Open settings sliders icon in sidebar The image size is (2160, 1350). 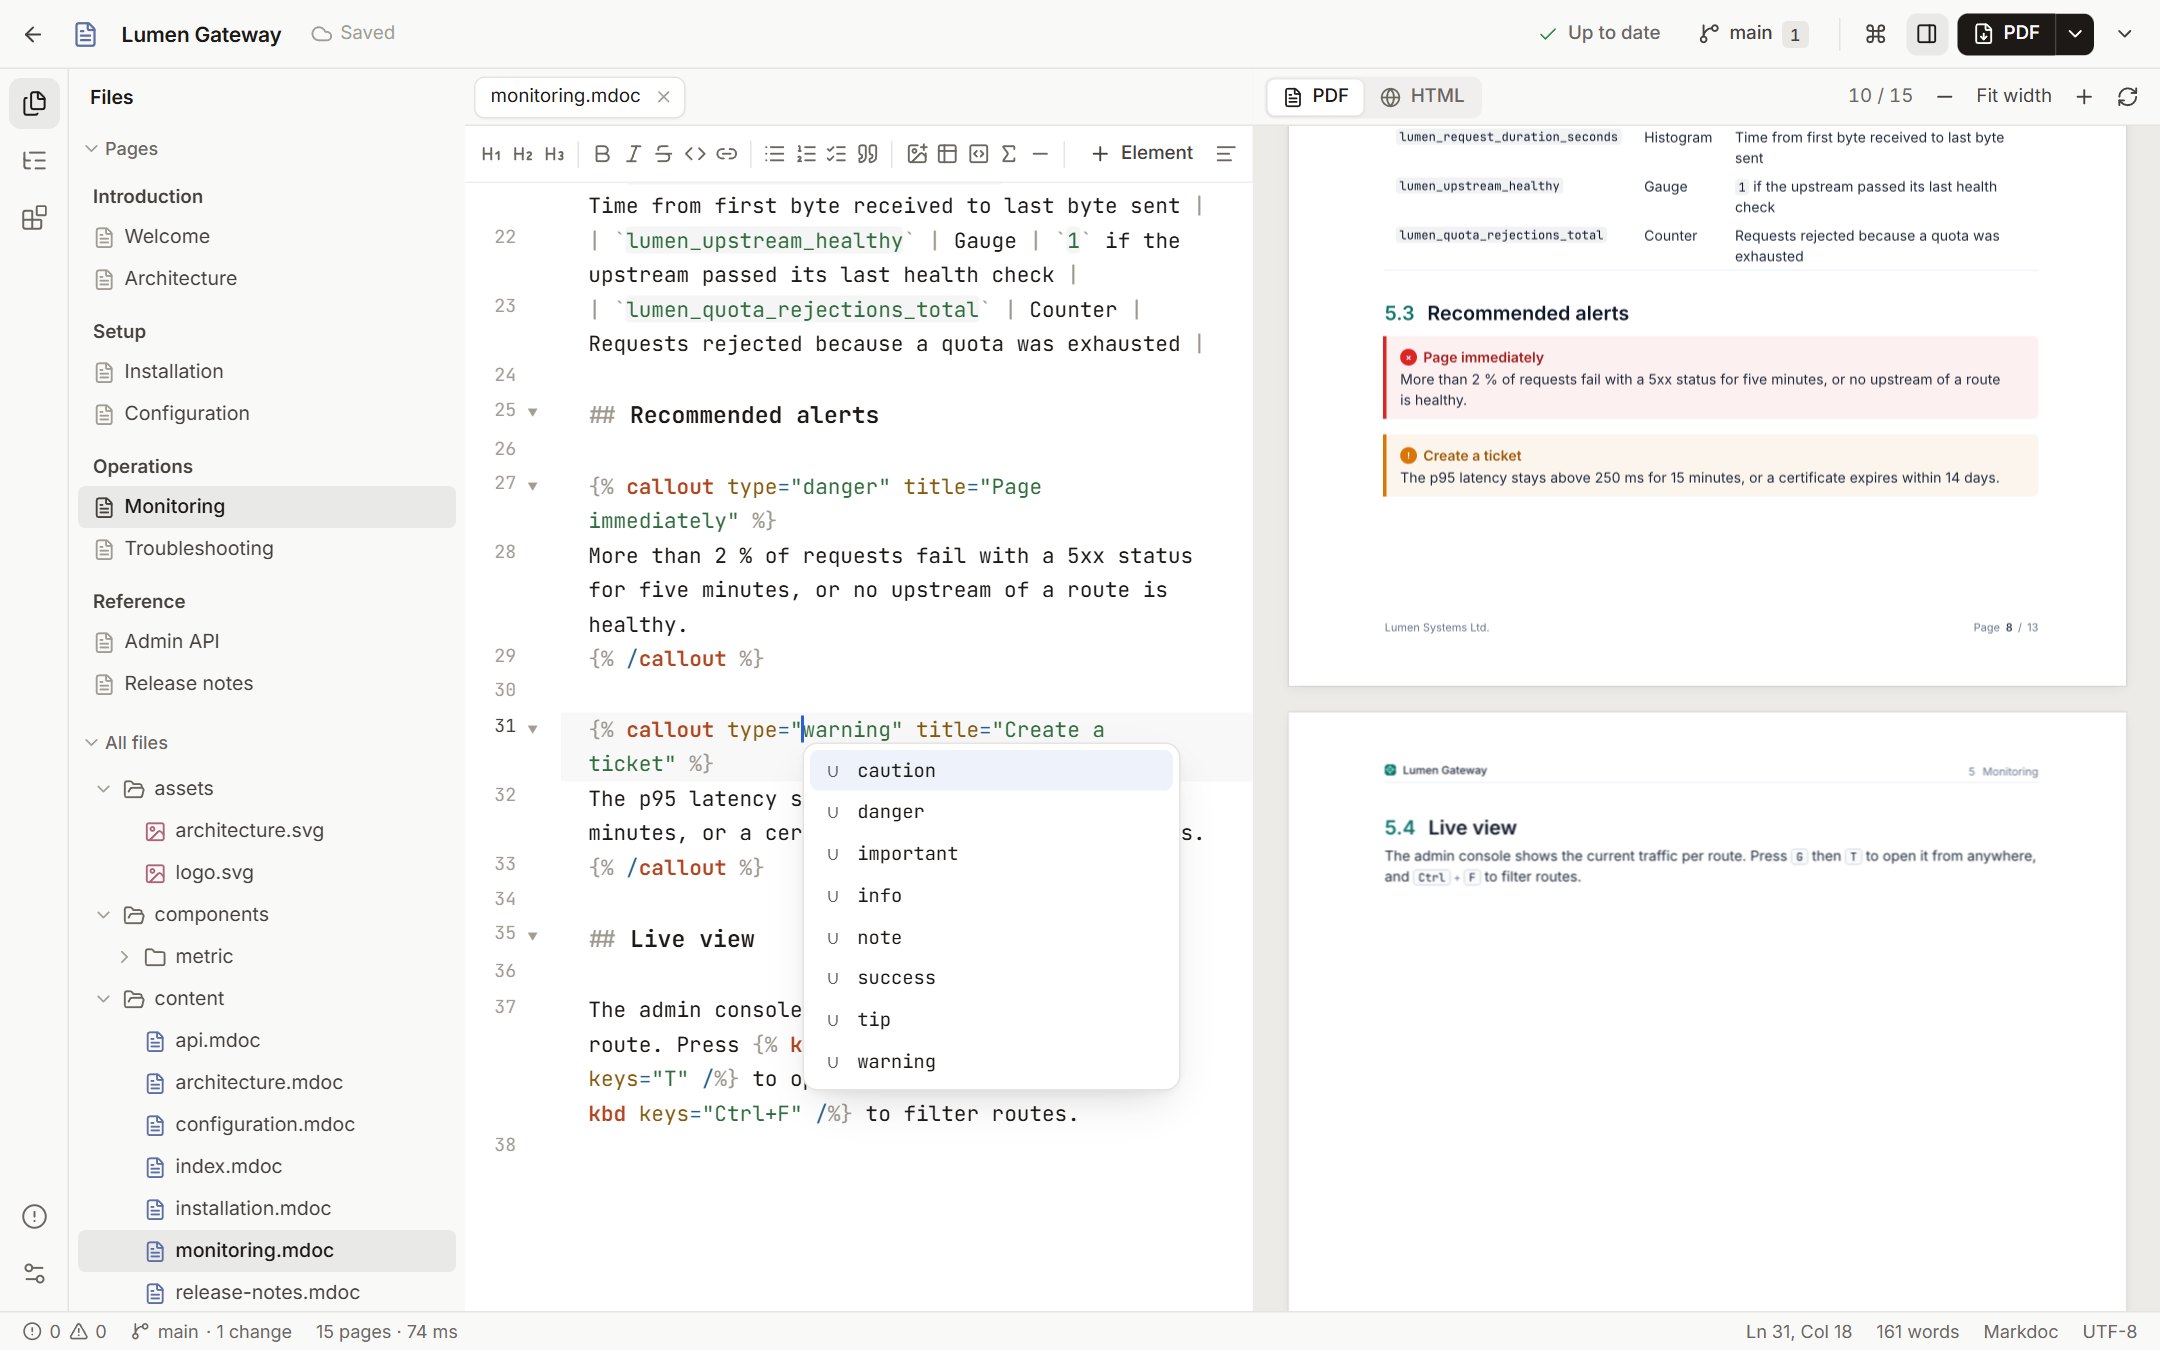[34, 1273]
